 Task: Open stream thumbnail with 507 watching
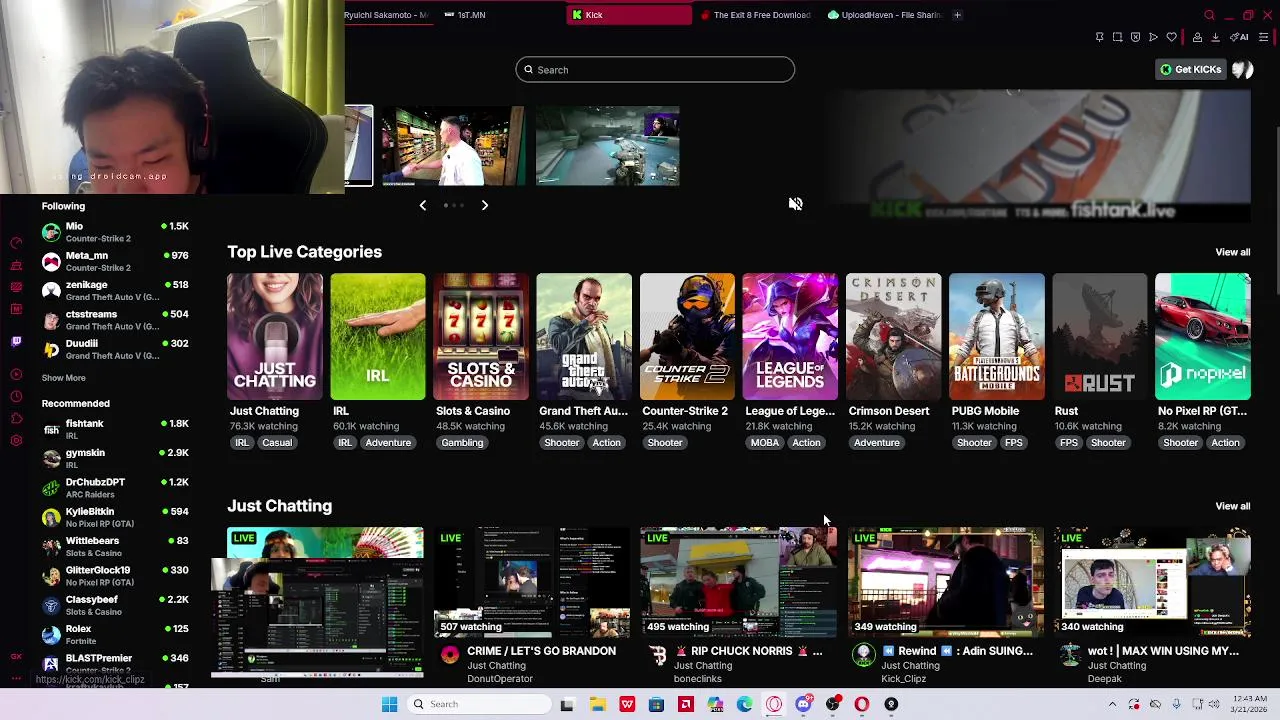532,582
